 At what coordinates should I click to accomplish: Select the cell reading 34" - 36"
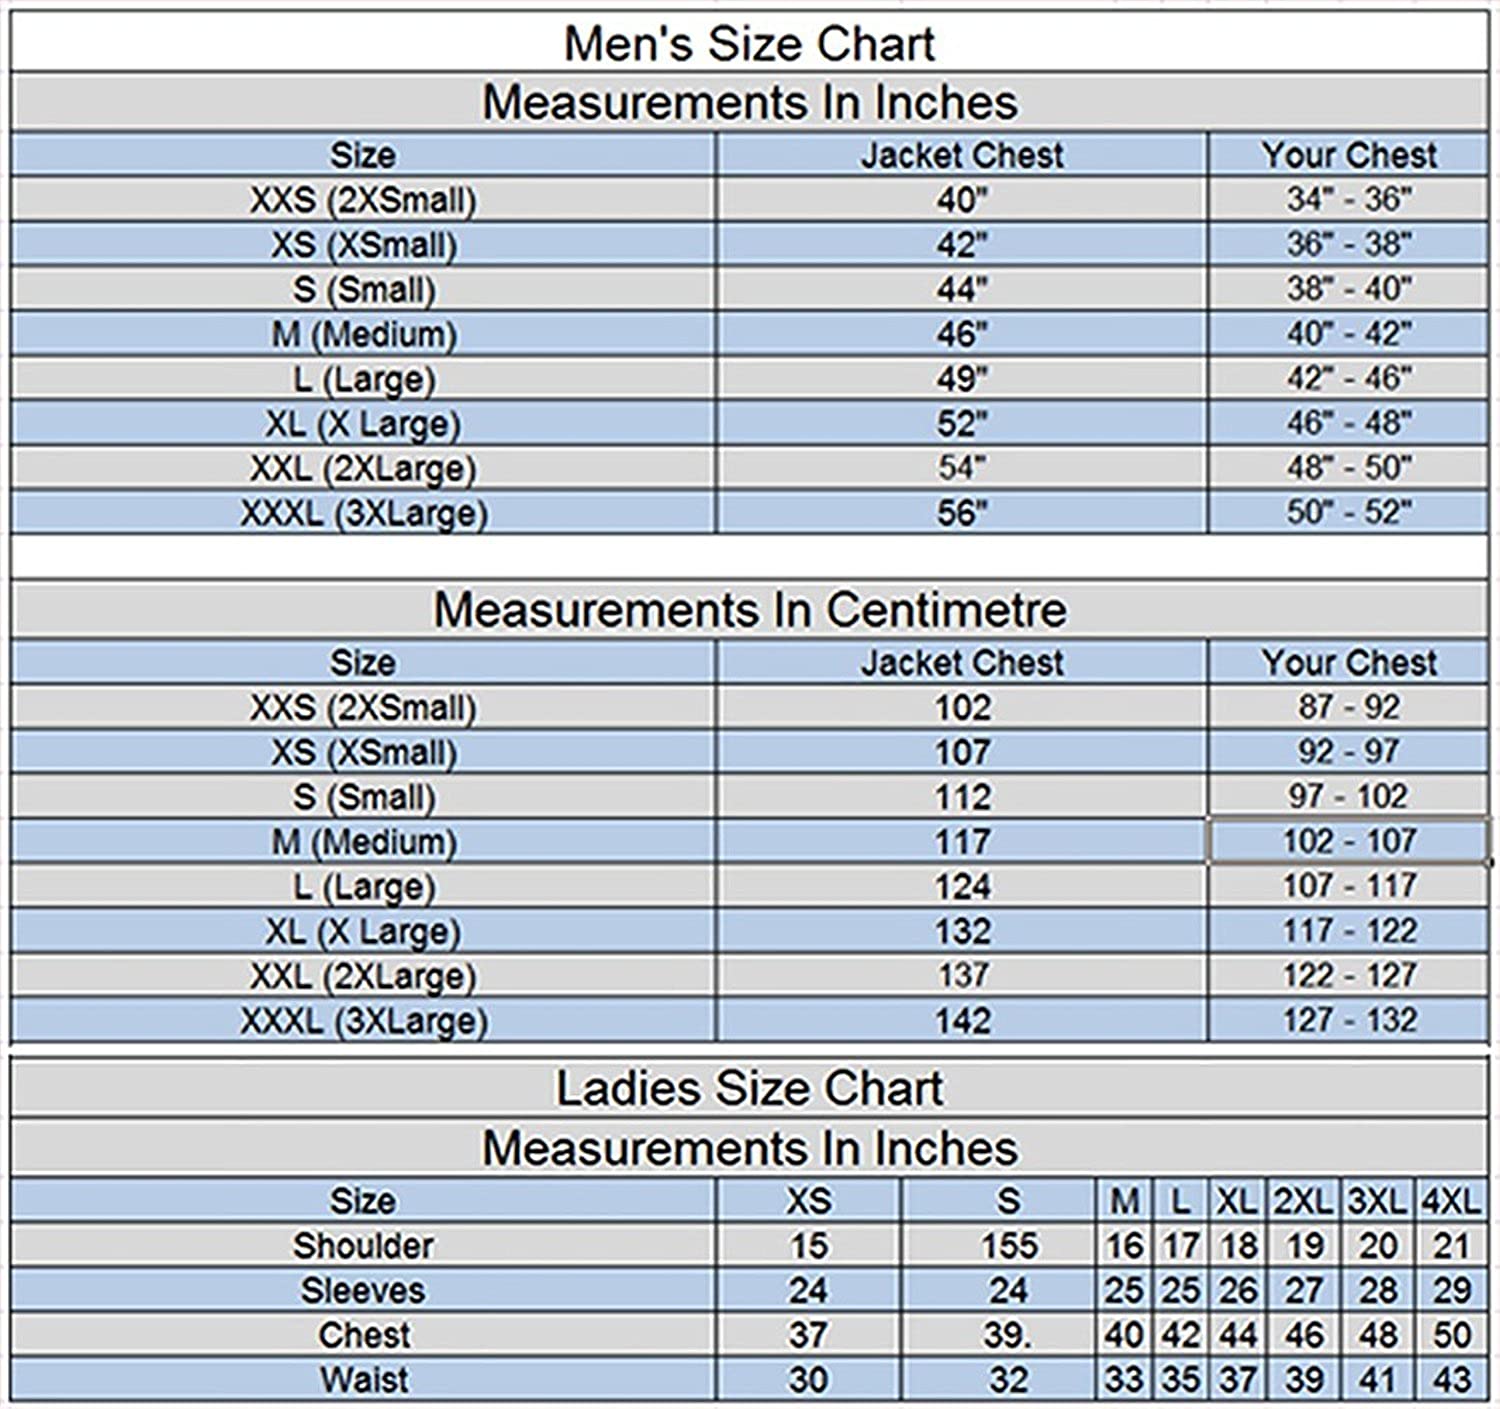pos(1348,200)
